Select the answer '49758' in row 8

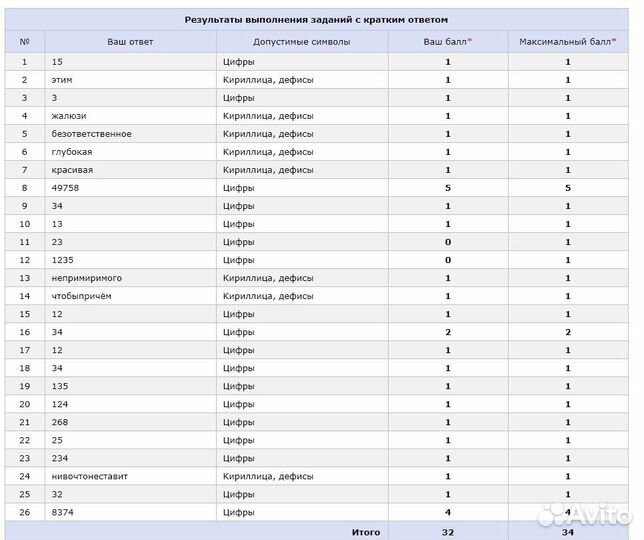pos(66,188)
